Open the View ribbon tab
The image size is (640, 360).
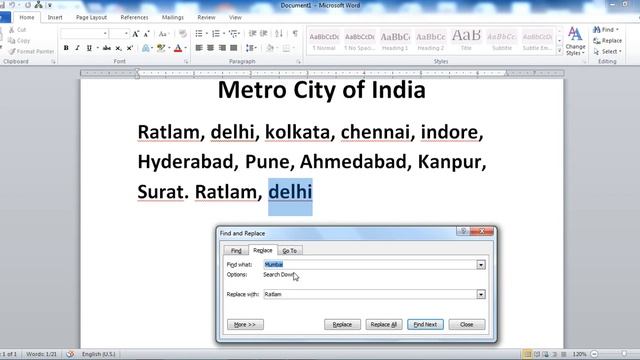pyautogui.click(x=235, y=18)
